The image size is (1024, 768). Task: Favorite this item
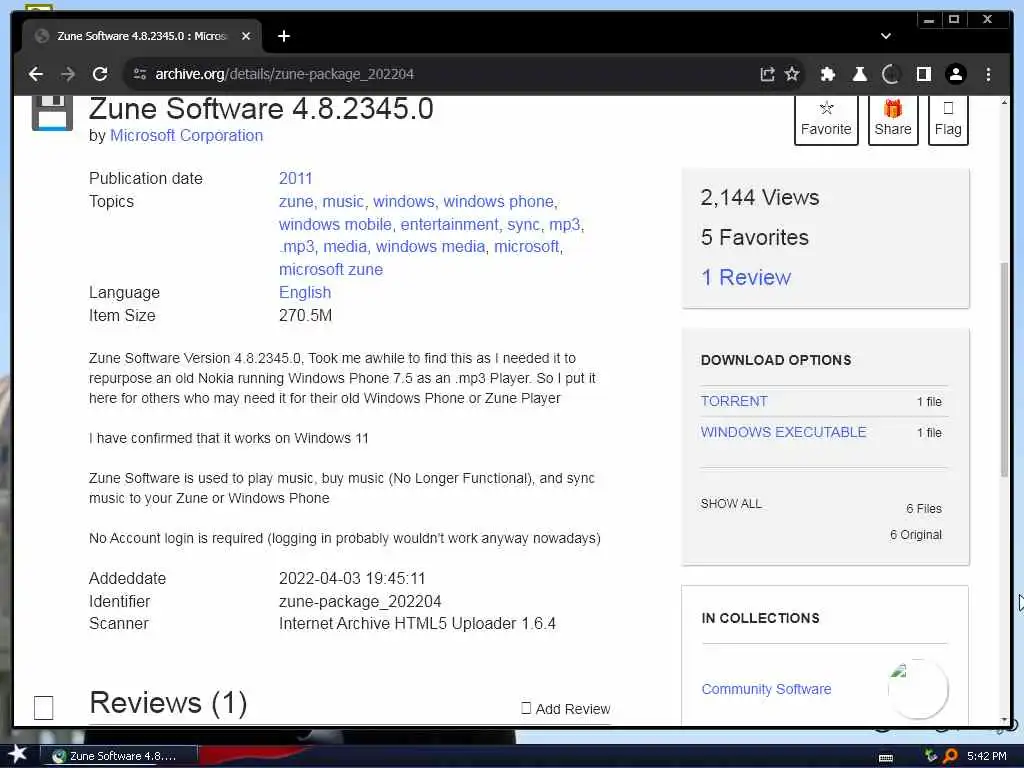(826, 120)
